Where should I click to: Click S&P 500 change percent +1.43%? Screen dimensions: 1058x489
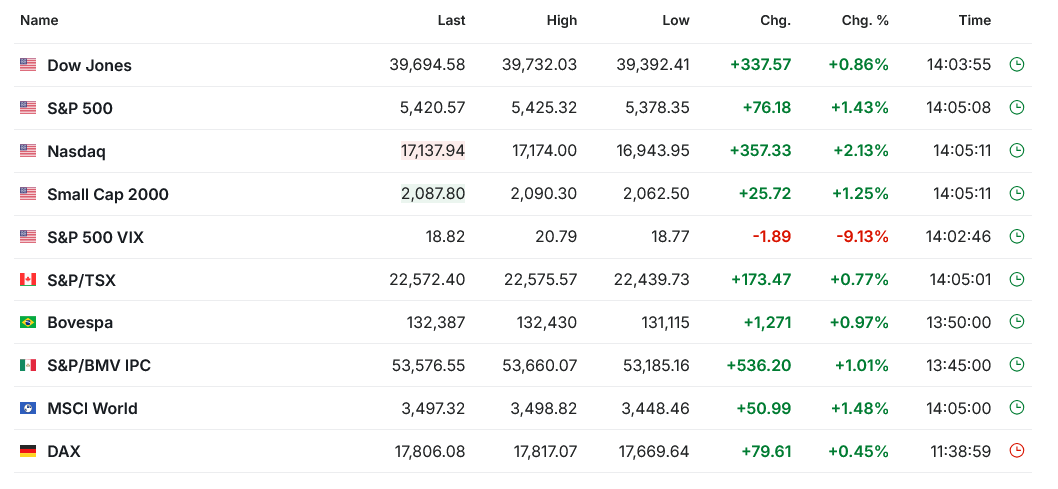861,107
